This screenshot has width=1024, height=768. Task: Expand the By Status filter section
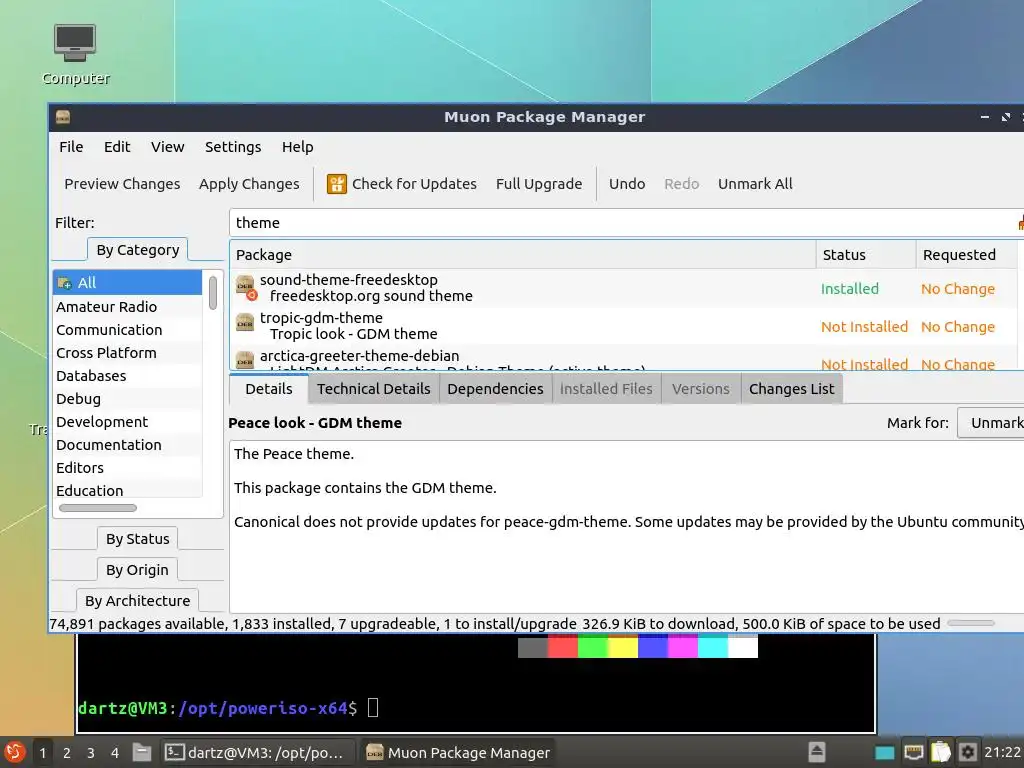[138, 539]
